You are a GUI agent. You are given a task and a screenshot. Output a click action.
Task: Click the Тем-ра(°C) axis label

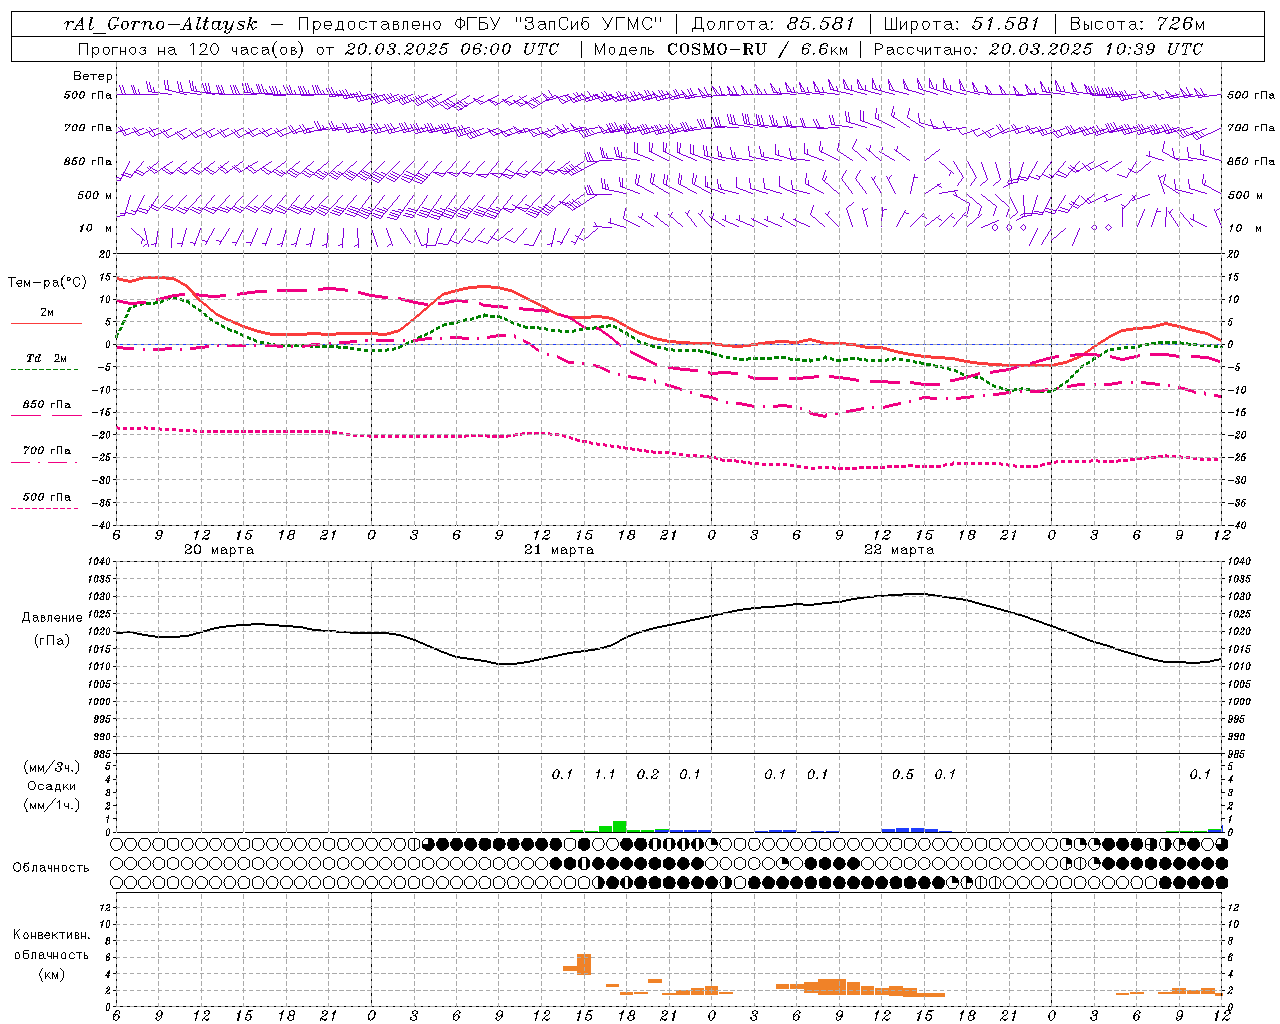[47, 283]
